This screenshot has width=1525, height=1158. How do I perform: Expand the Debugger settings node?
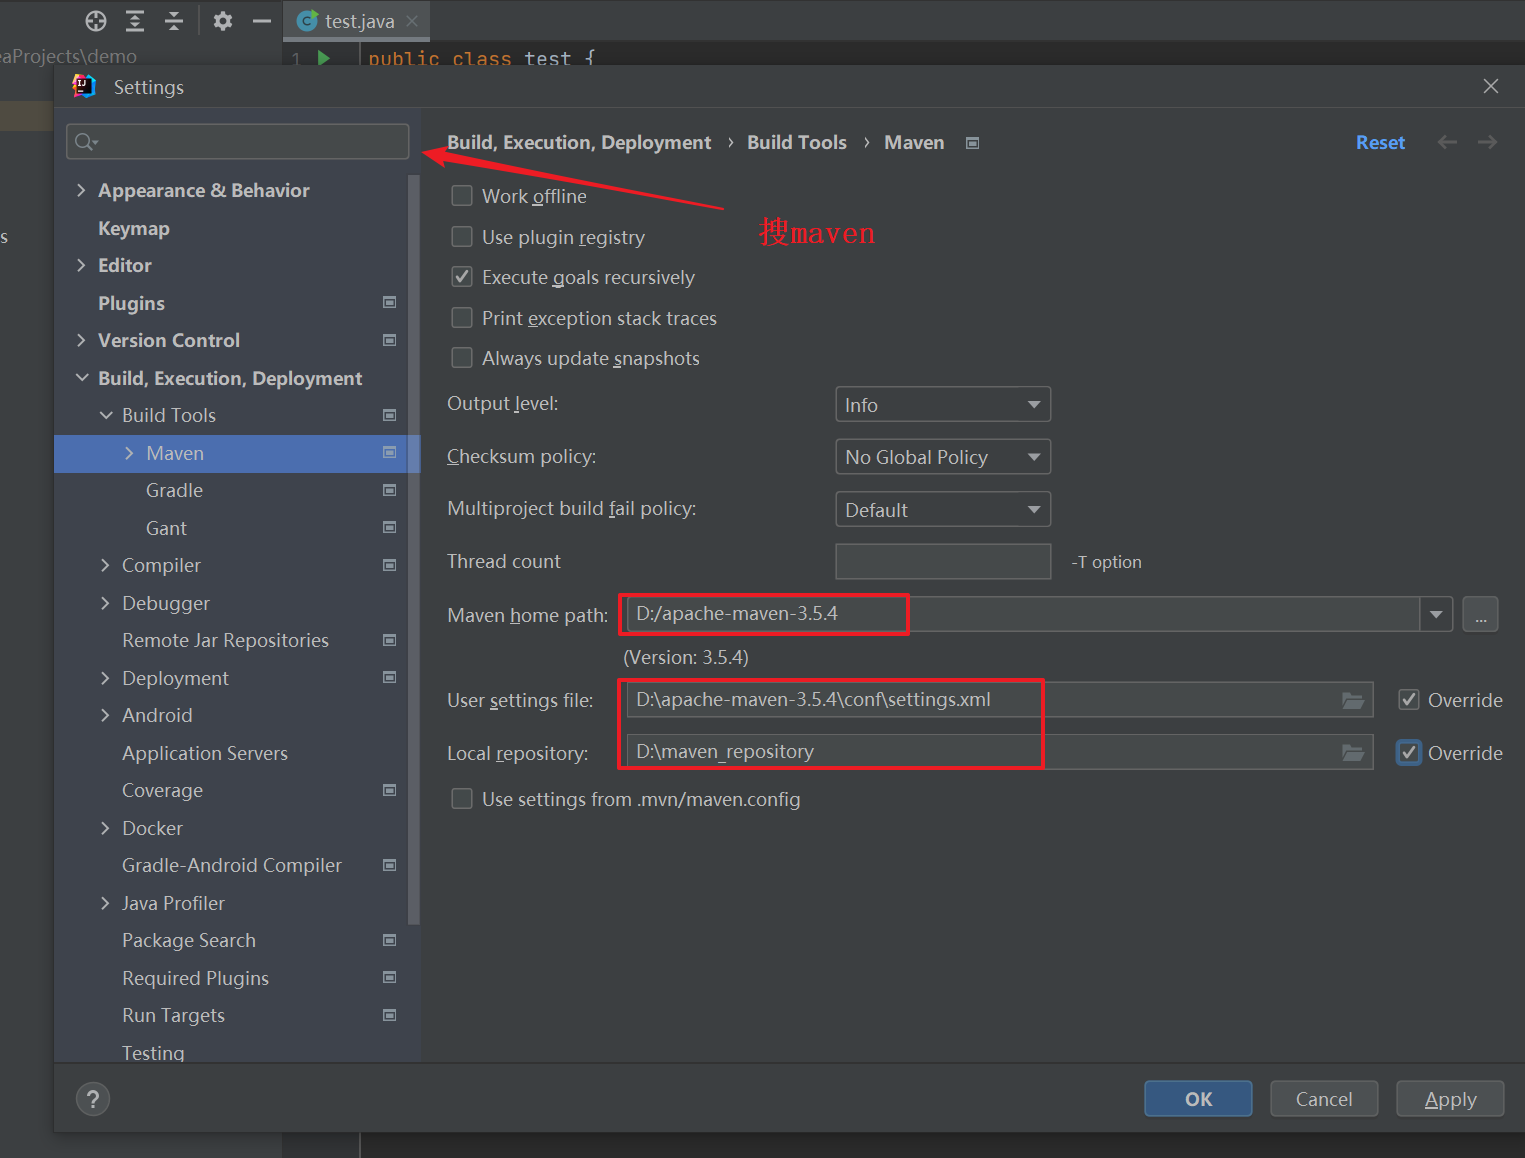pyautogui.click(x=105, y=603)
